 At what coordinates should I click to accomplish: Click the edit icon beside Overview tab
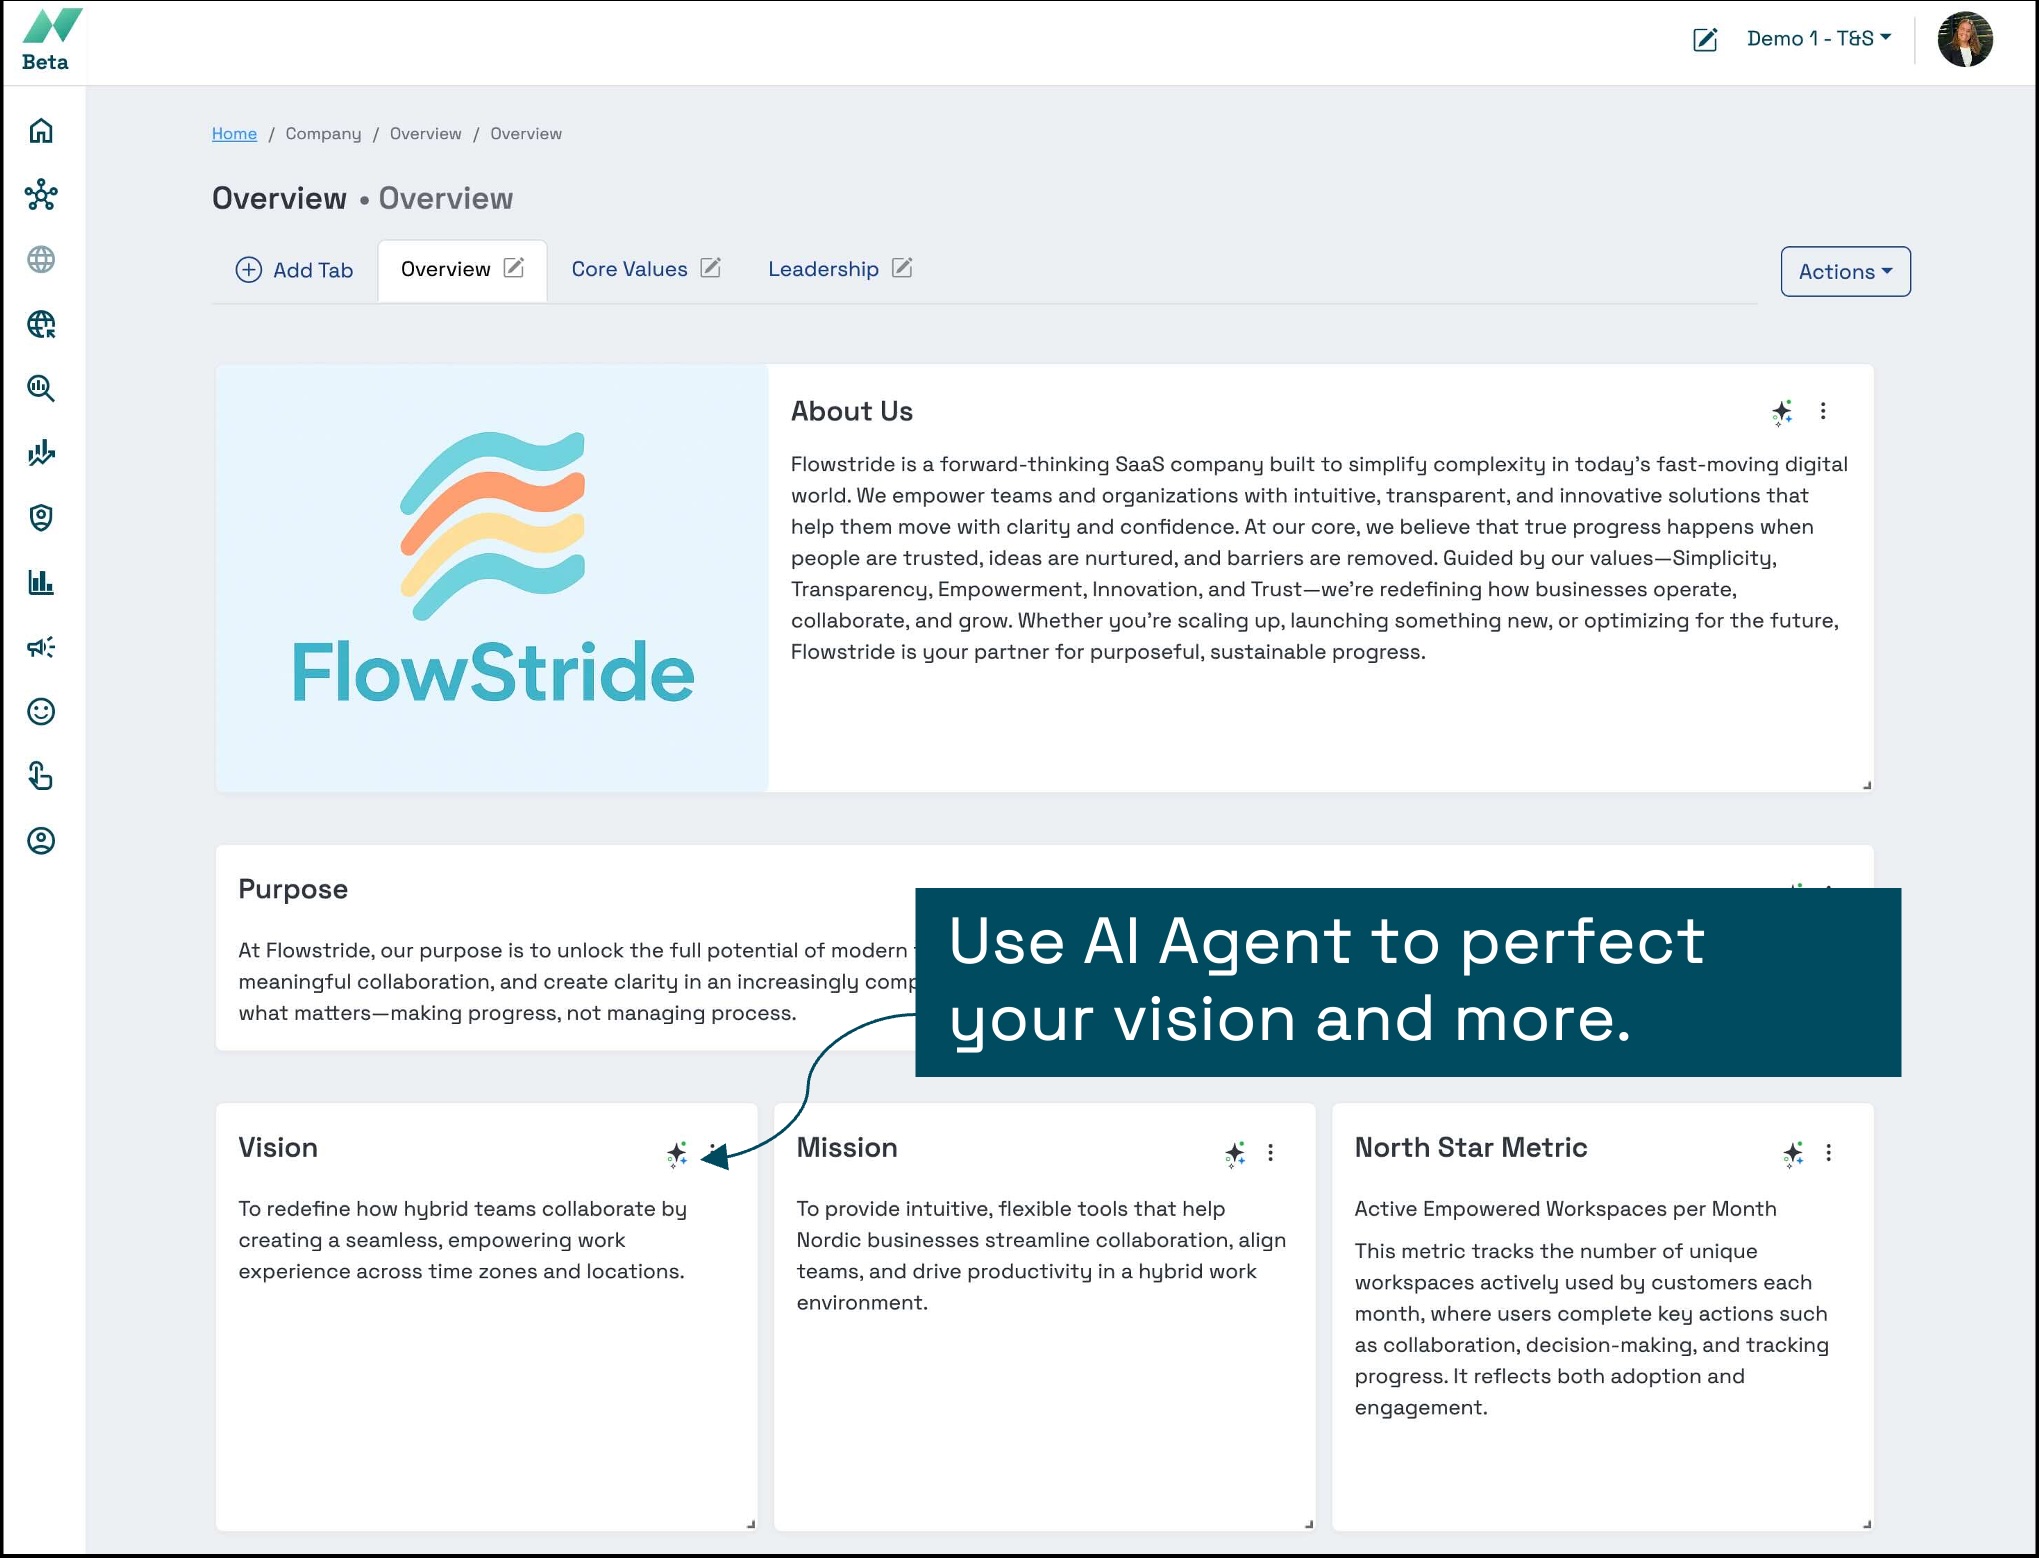pyautogui.click(x=514, y=268)
